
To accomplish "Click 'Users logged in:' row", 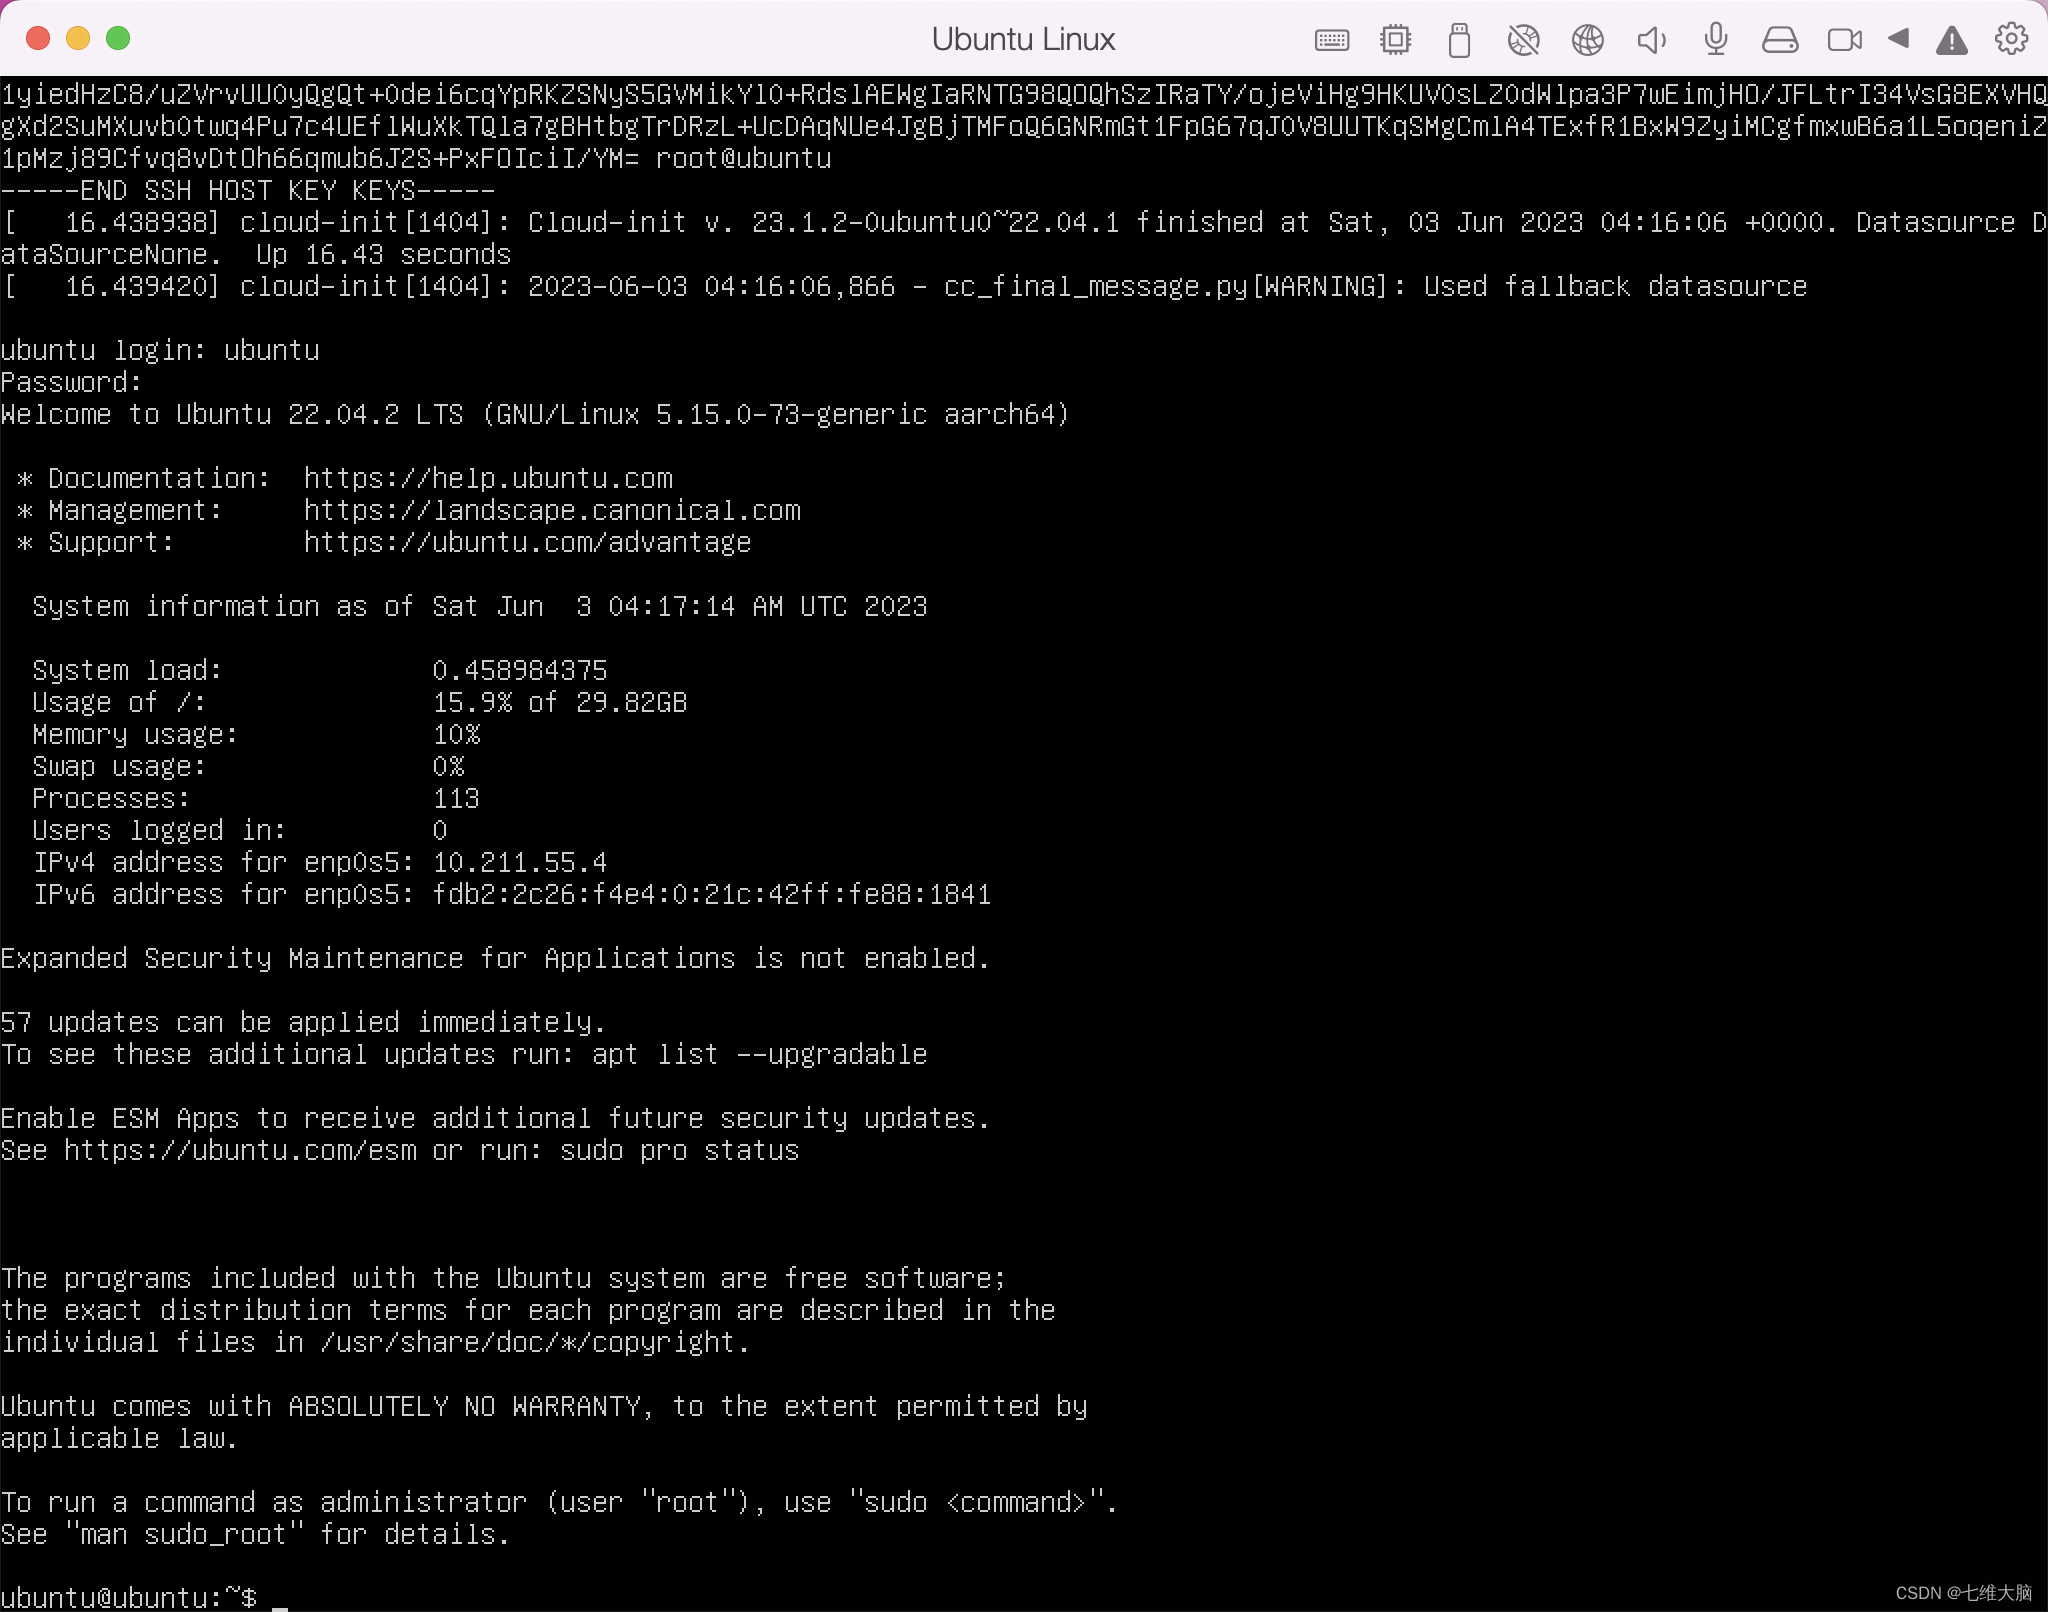I will (x=240, y=830).
